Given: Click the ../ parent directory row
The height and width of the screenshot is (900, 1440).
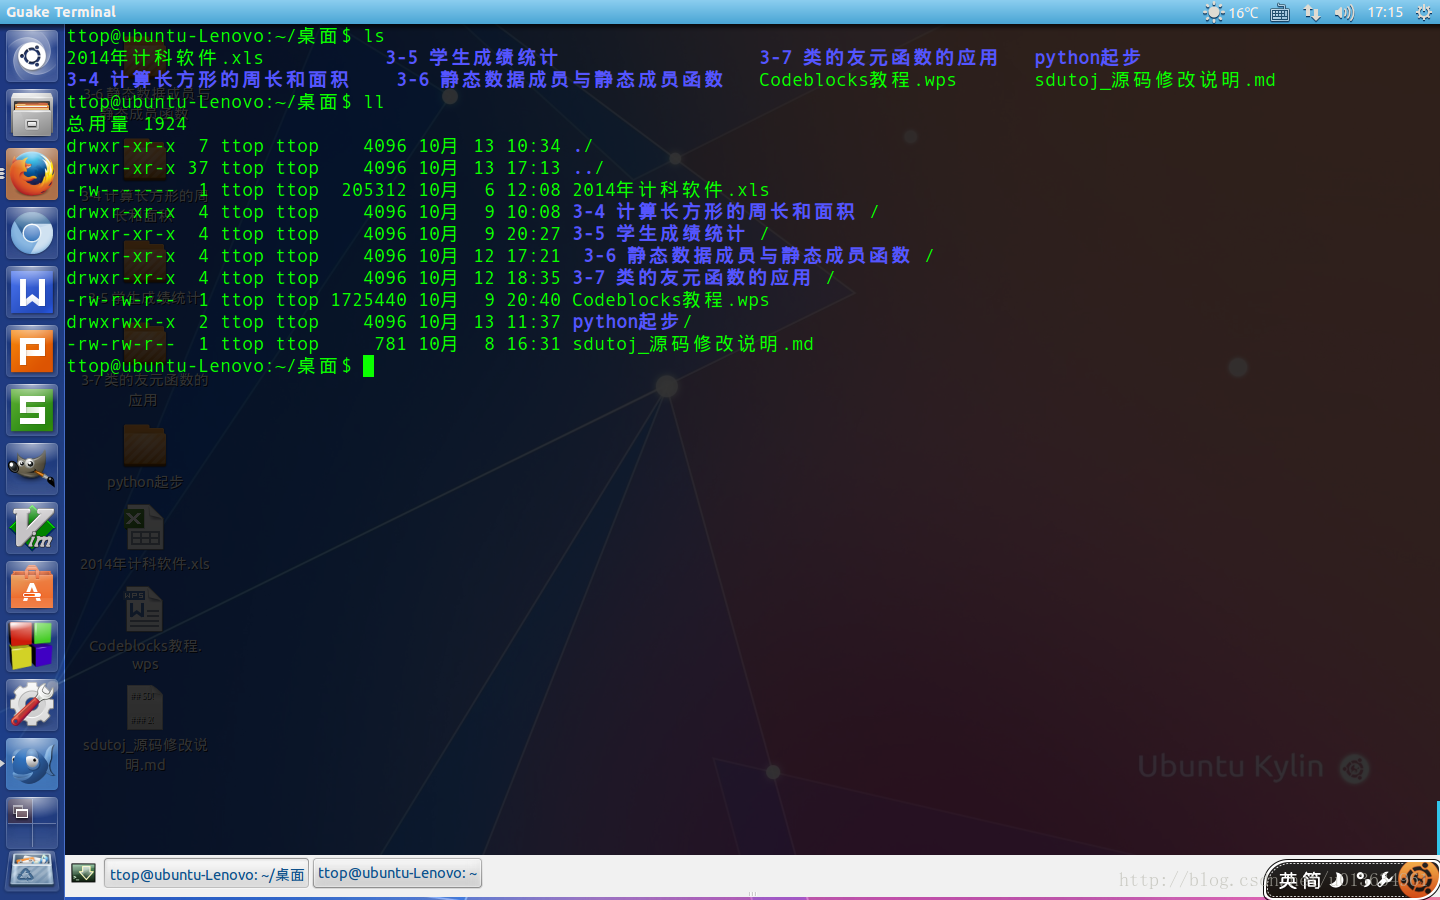Looking at the screenshot, I should 335,168.
